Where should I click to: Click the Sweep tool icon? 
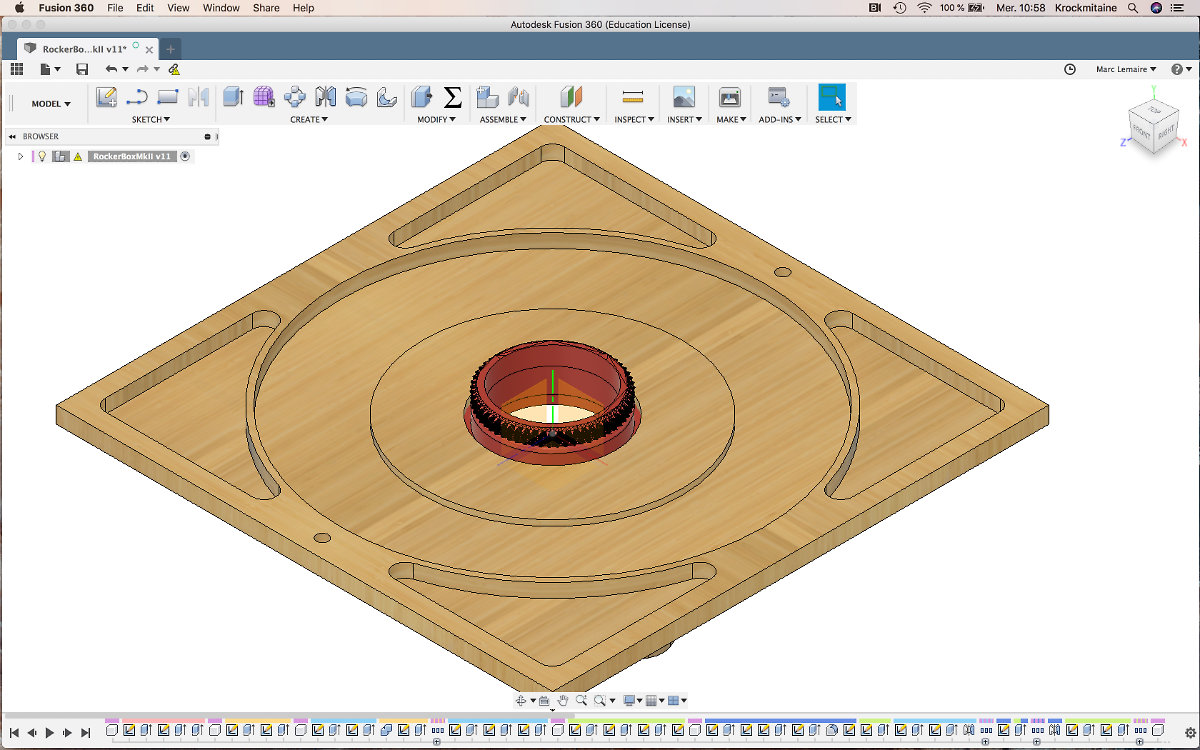[x=387, y=97]
